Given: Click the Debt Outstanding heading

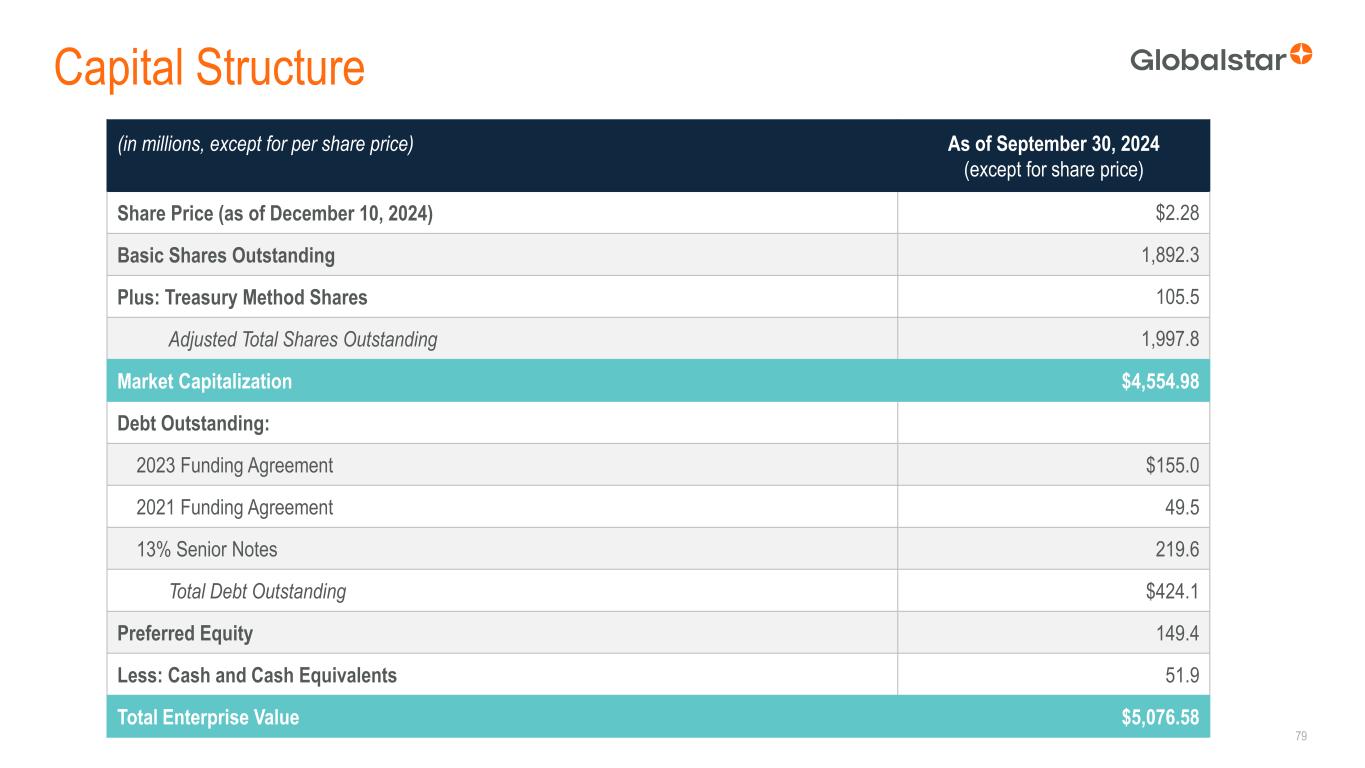Looking at the screenshot, I should (x=193, y=423).
